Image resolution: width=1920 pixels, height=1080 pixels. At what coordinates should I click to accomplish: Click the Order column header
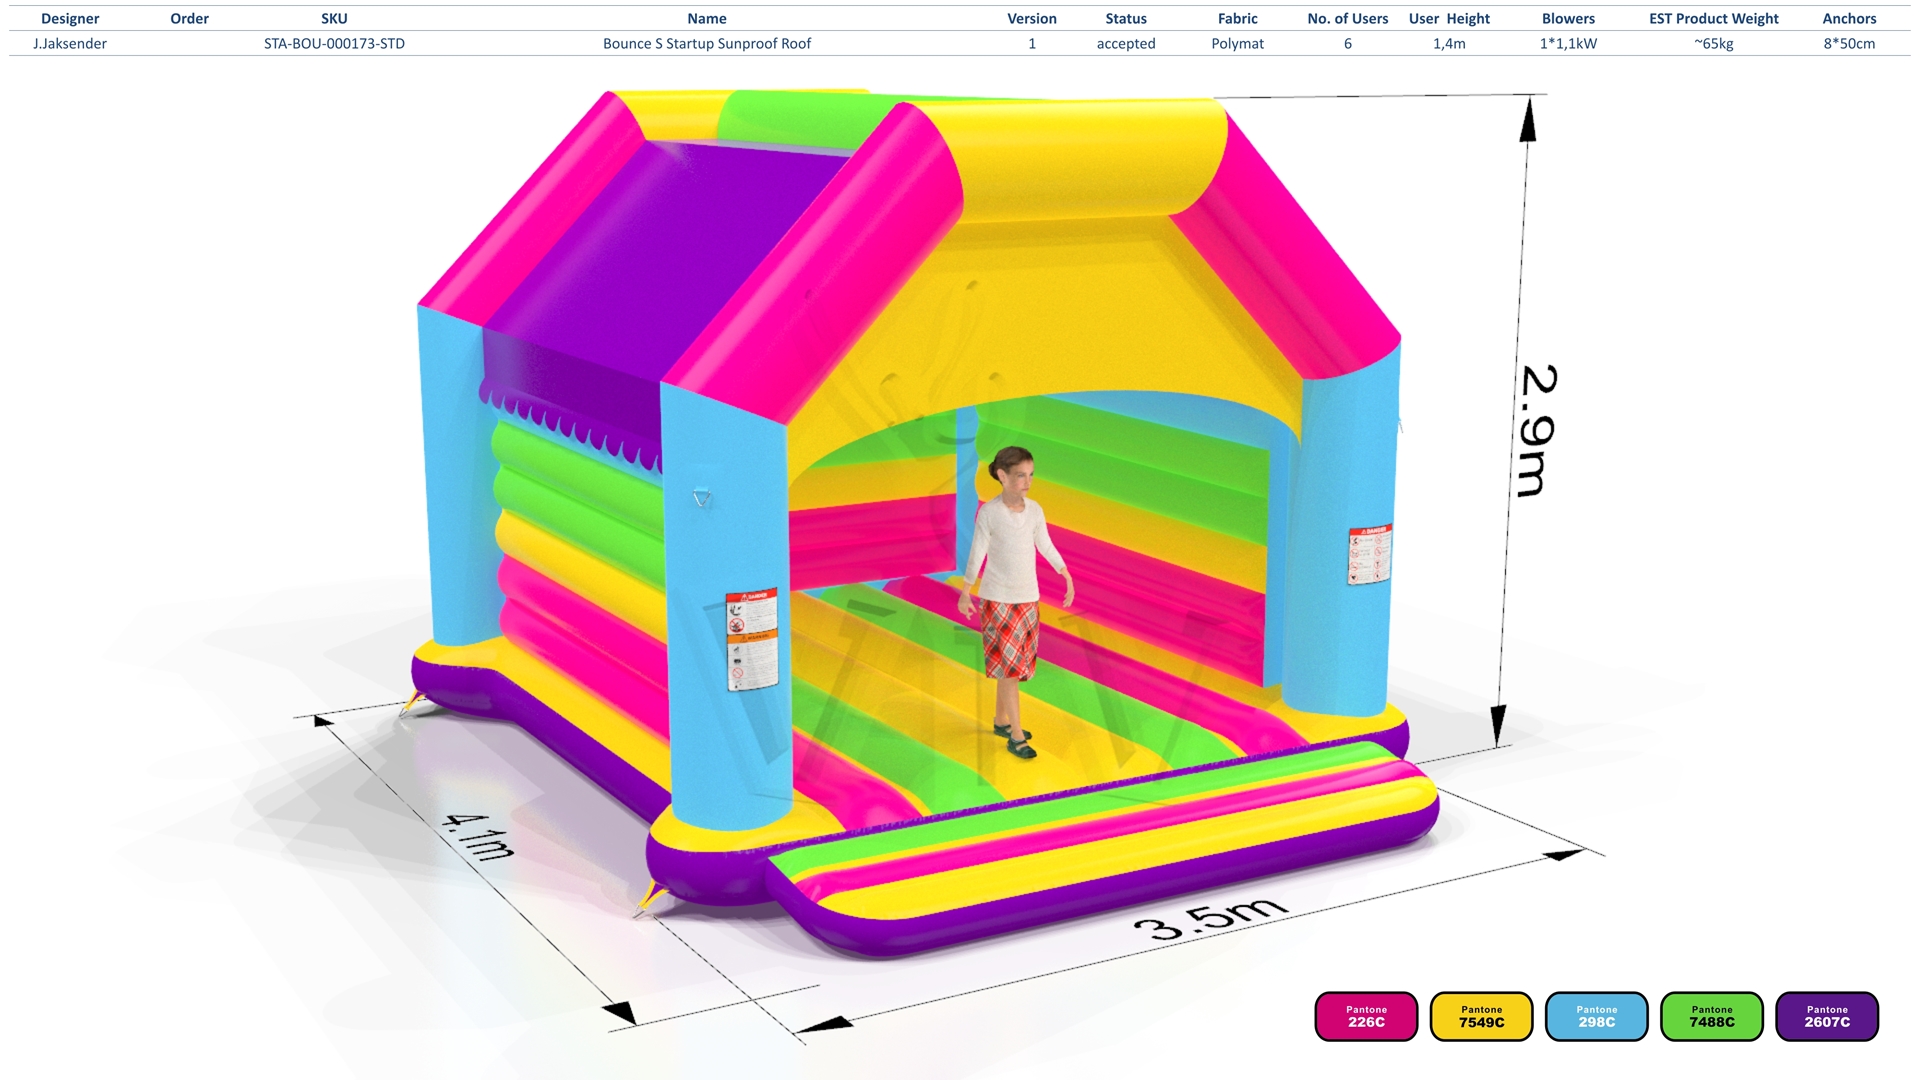coord(189,18)
